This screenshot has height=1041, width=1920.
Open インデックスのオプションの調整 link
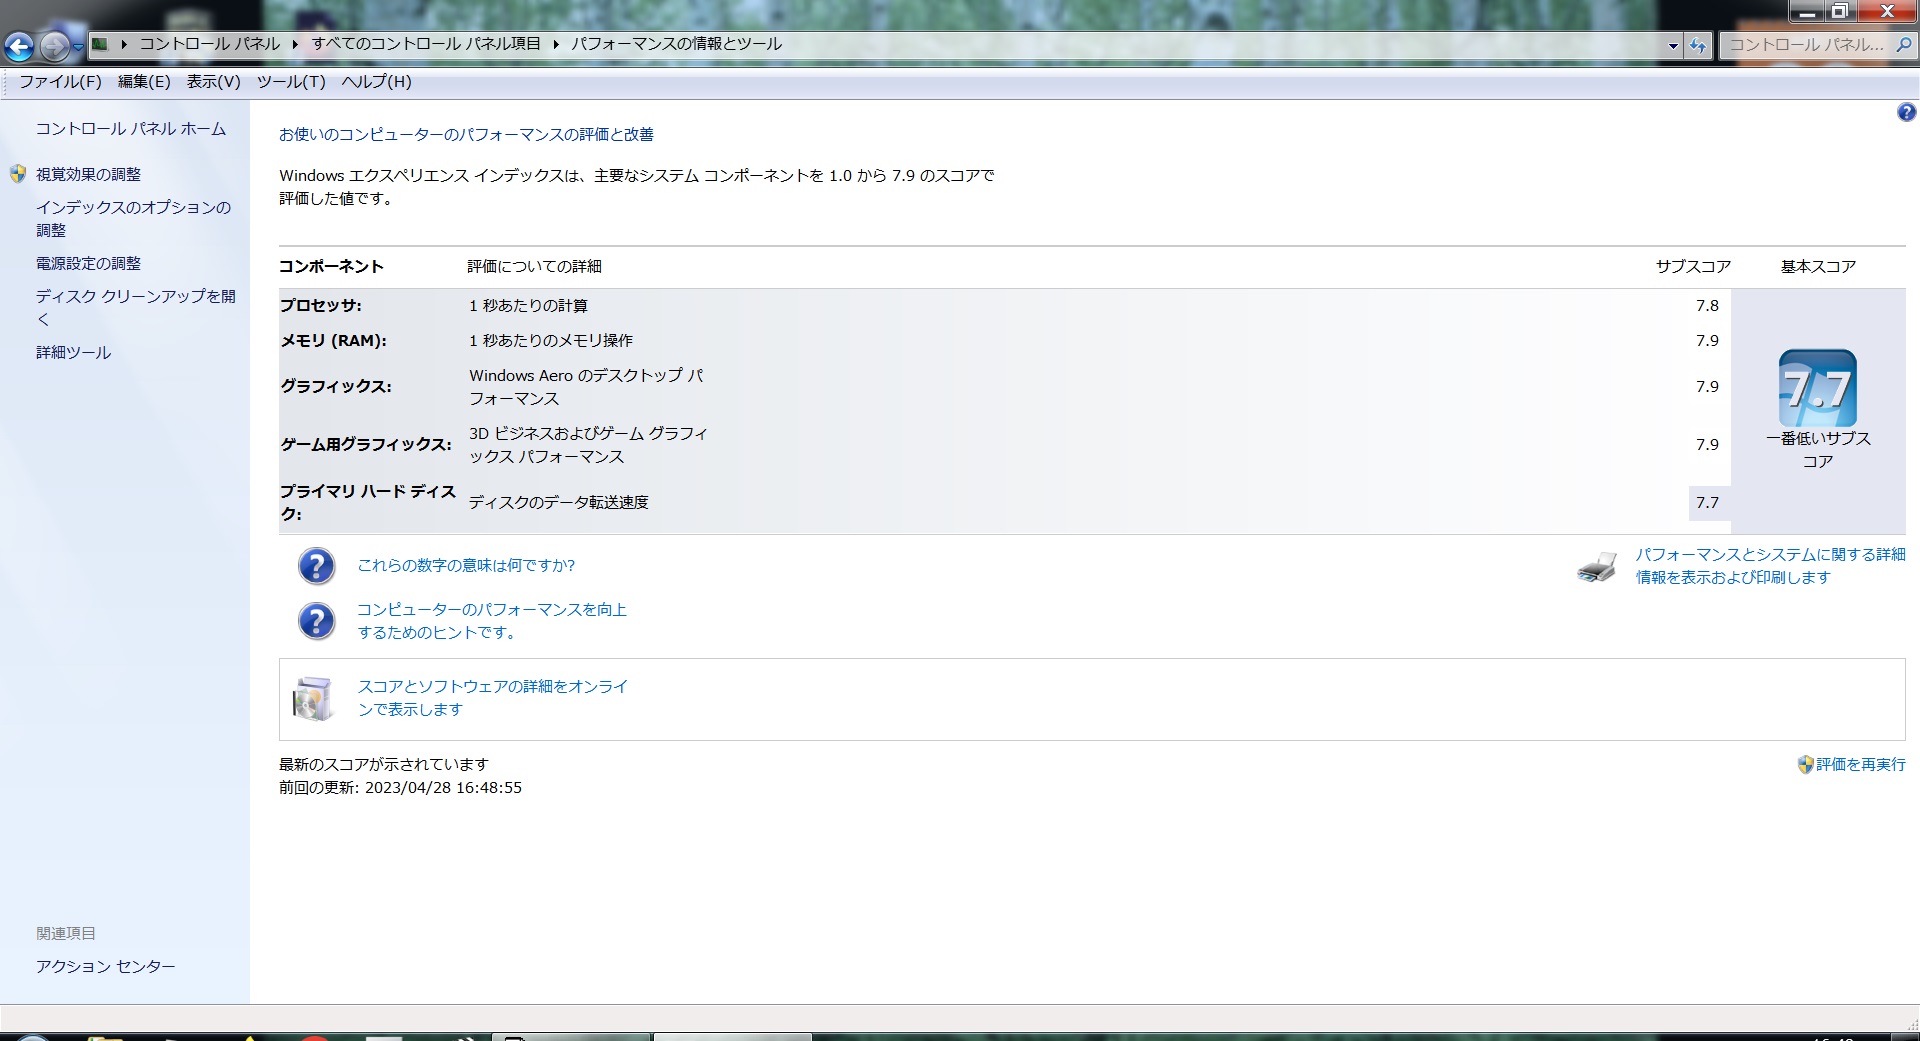(134, 219)
